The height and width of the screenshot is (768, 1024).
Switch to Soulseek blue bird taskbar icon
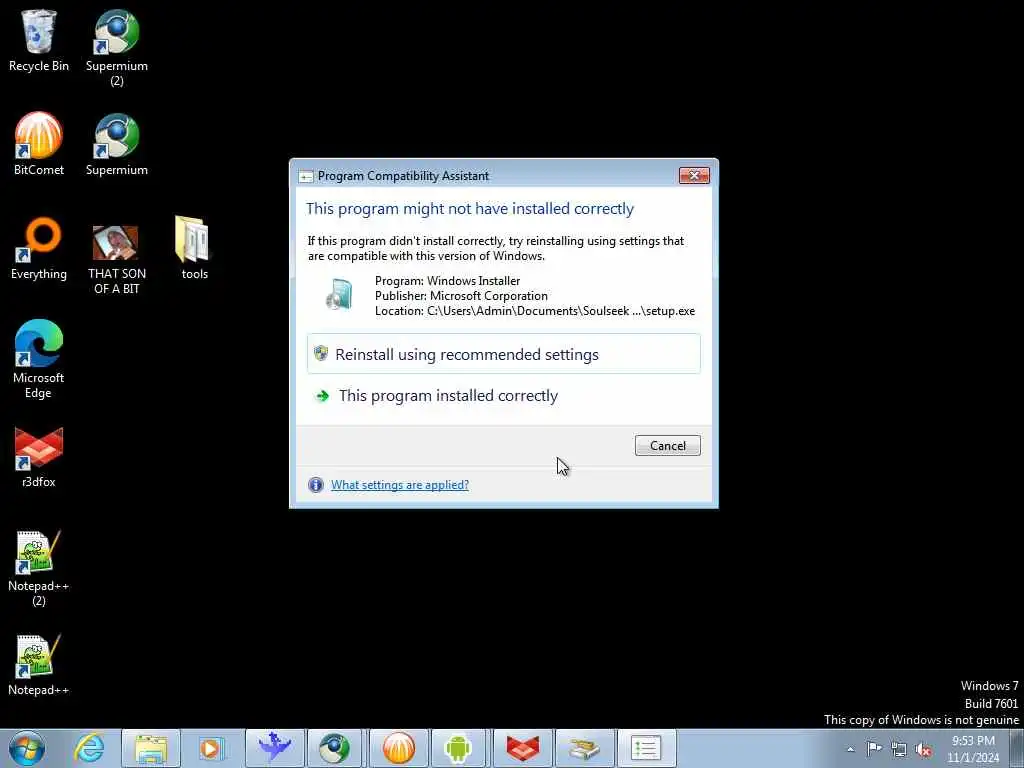[x=274, y=748]
